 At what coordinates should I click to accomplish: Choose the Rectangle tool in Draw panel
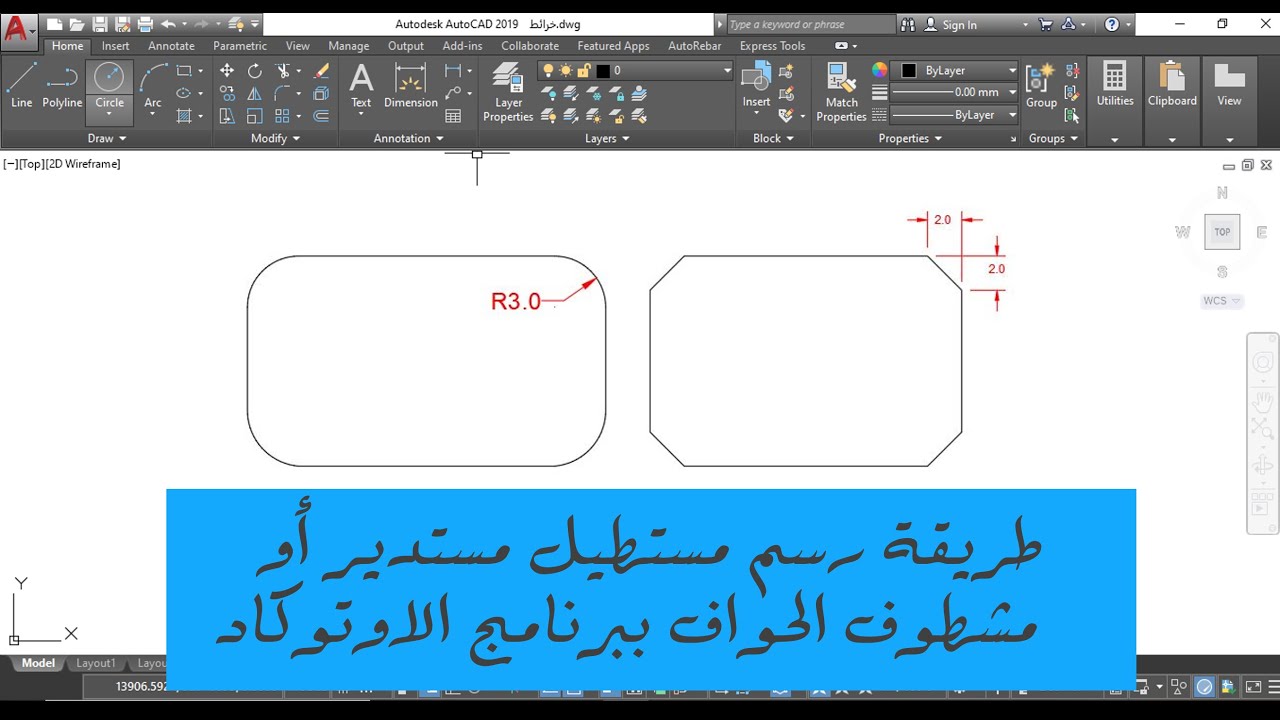pyautogui.click(x=183, y=71)
